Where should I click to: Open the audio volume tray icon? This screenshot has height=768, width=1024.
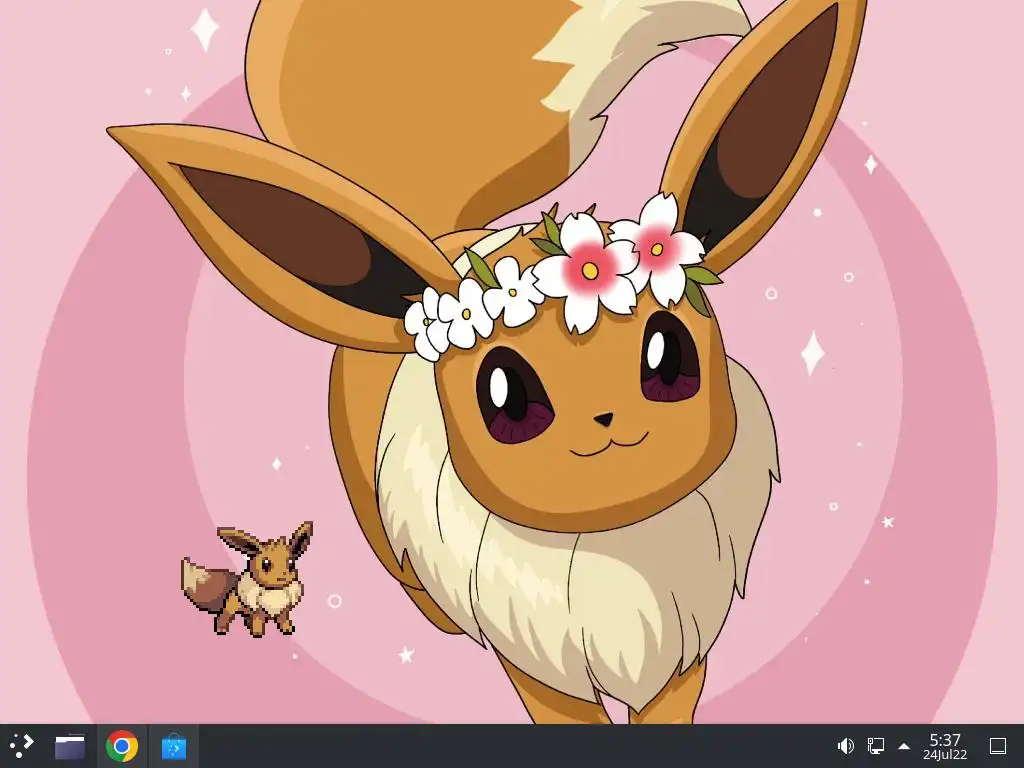click(846, 746)
